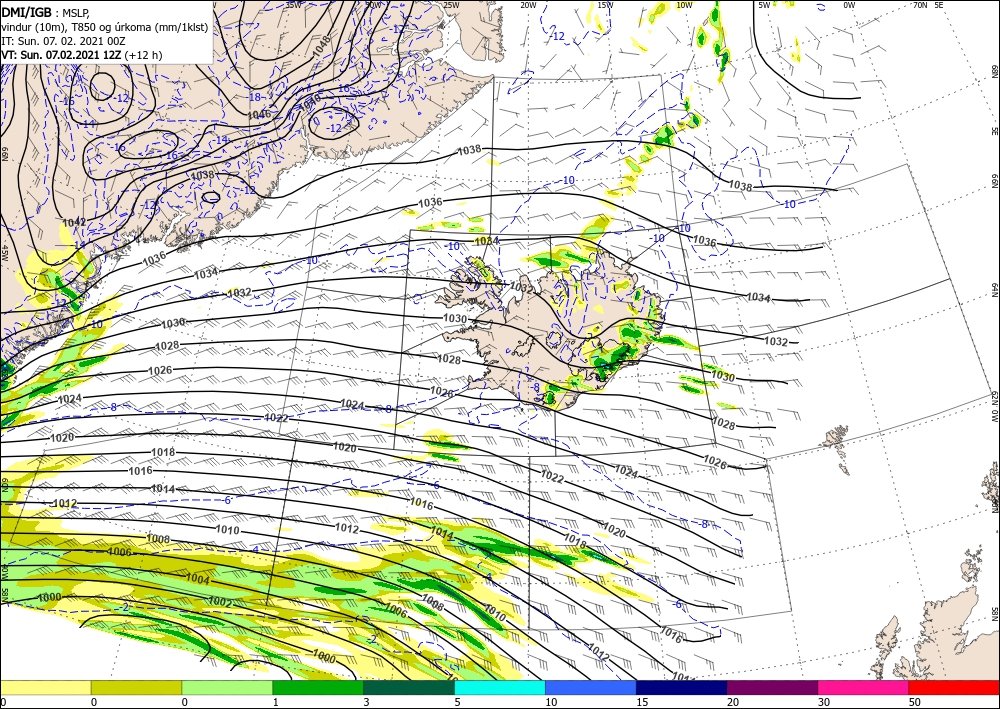Click the 1046 isobar label
Image resolution: width=1000 pixels, height=709 pixels.
coord(259,114)
